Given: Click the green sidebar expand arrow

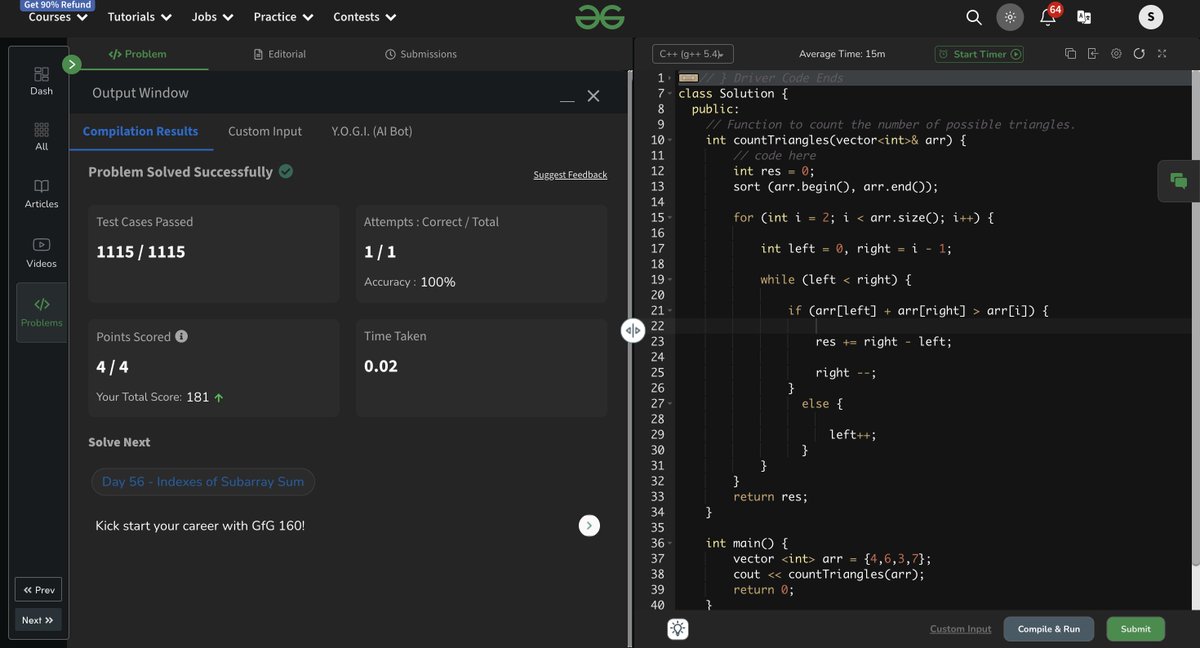Looking at the screenshot, I should (71, 65).
